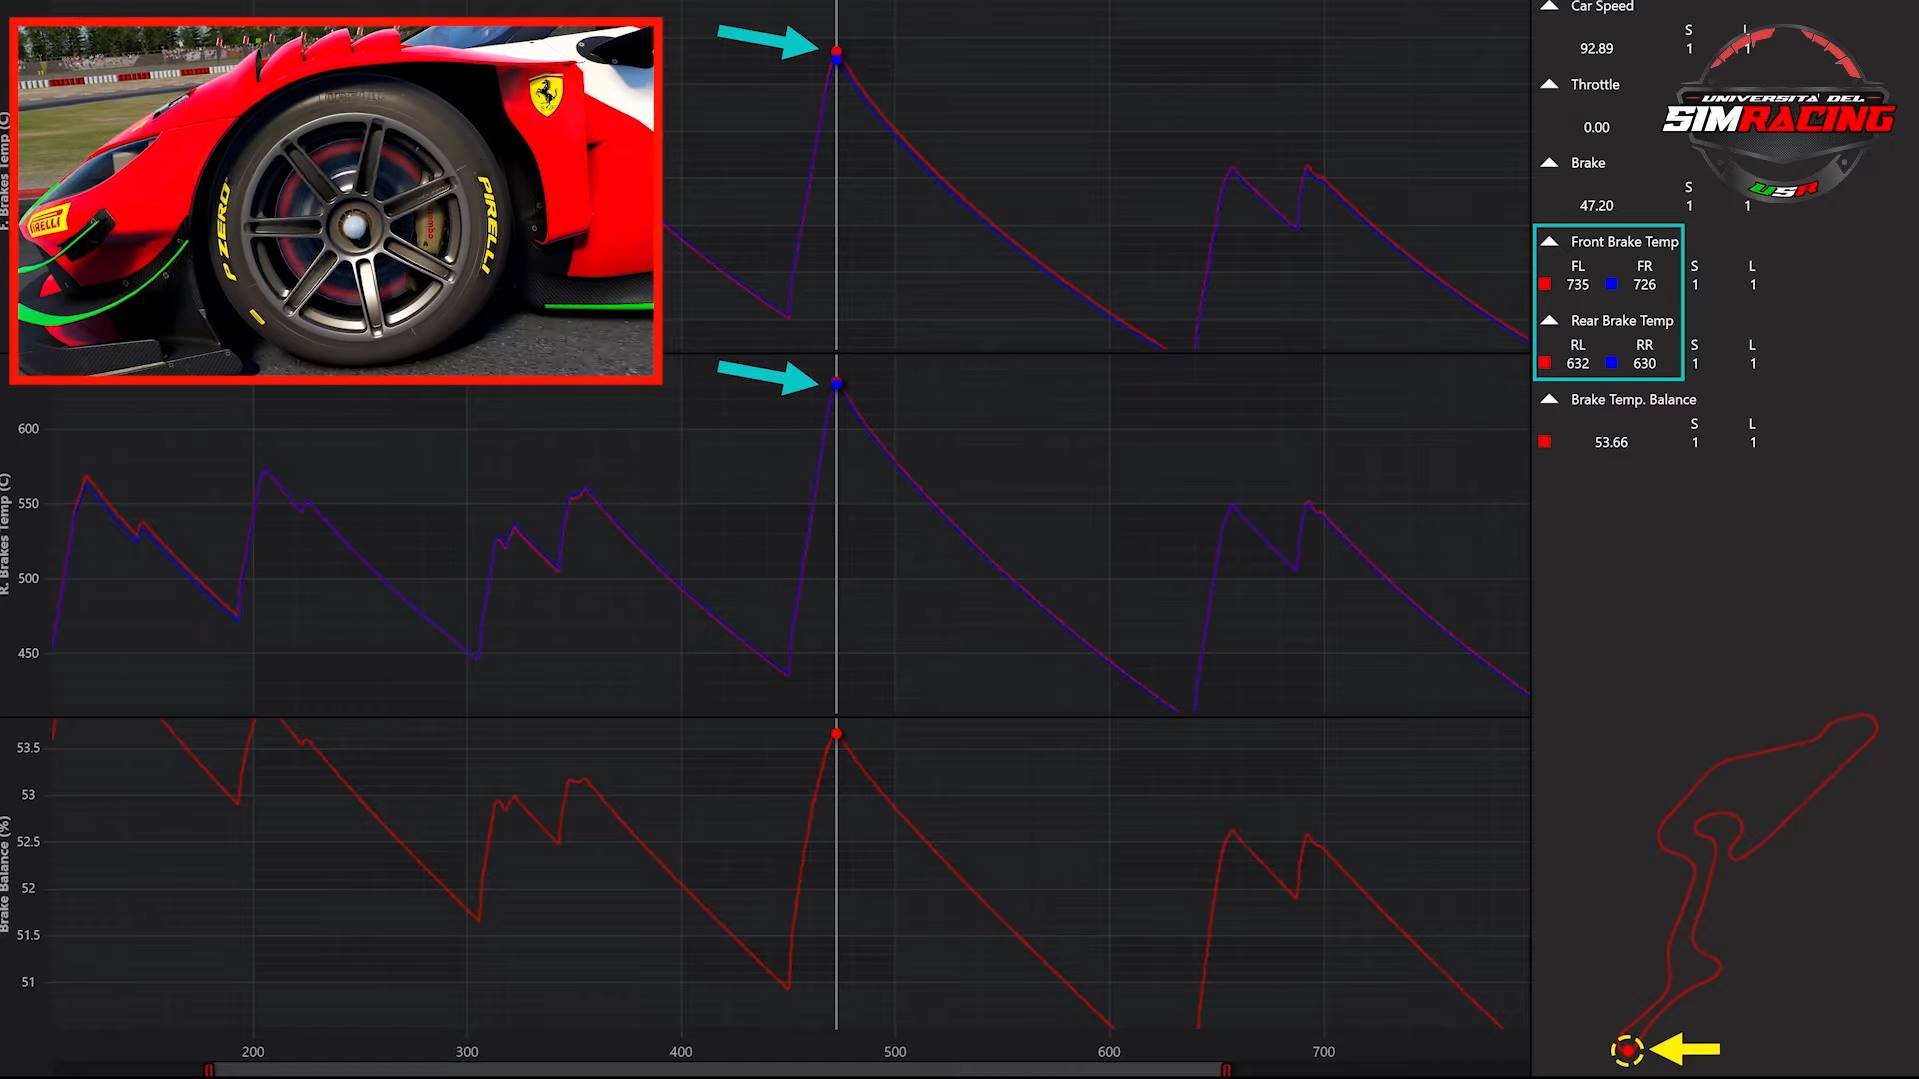Click the left red handle of bottom range bar

click(x=209, y=1070)
